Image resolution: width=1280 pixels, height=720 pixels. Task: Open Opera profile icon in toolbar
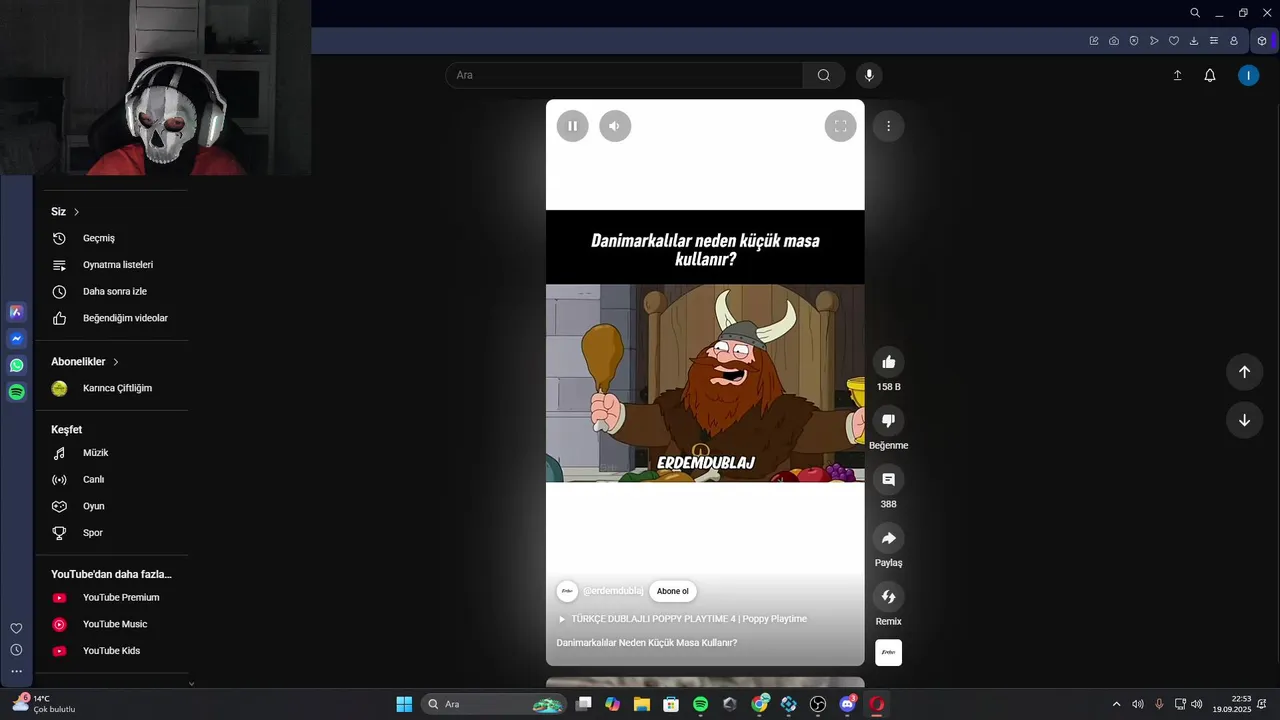point(1234,41)
